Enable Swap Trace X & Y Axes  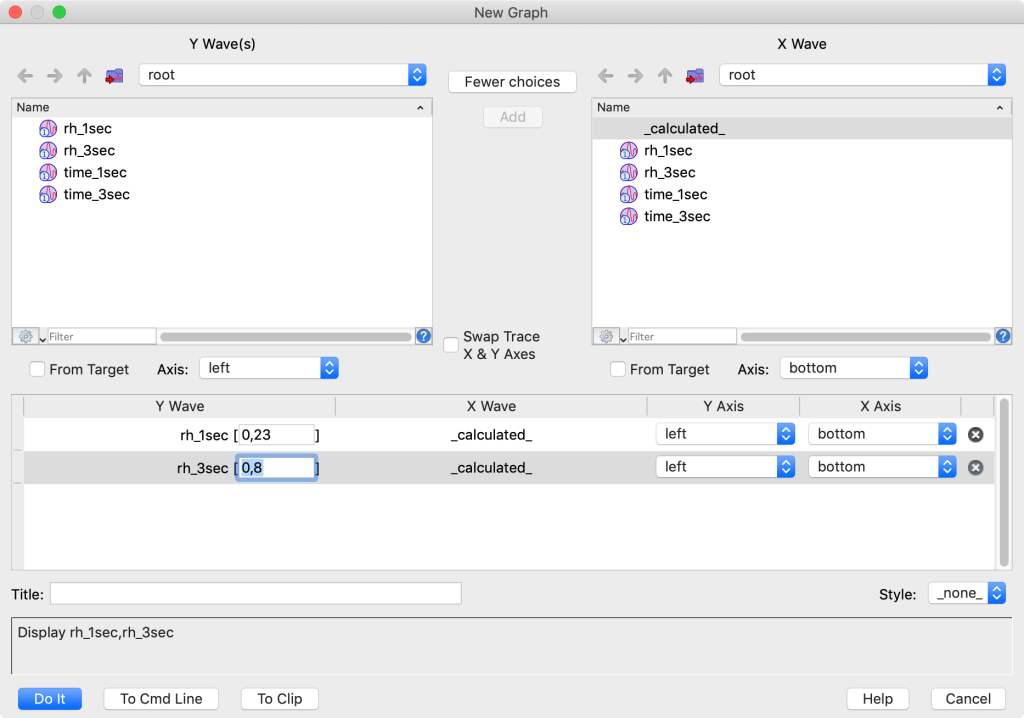coord(451,344)
